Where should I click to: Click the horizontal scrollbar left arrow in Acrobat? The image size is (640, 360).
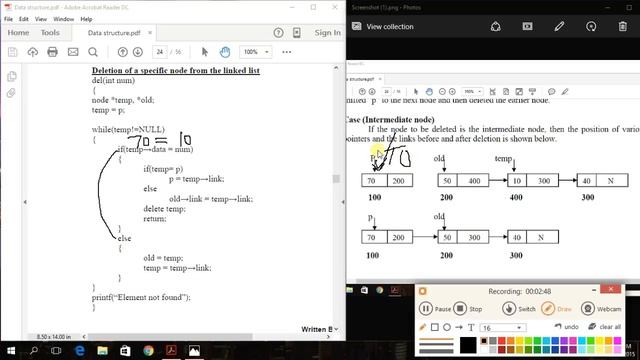pos(84,337)
